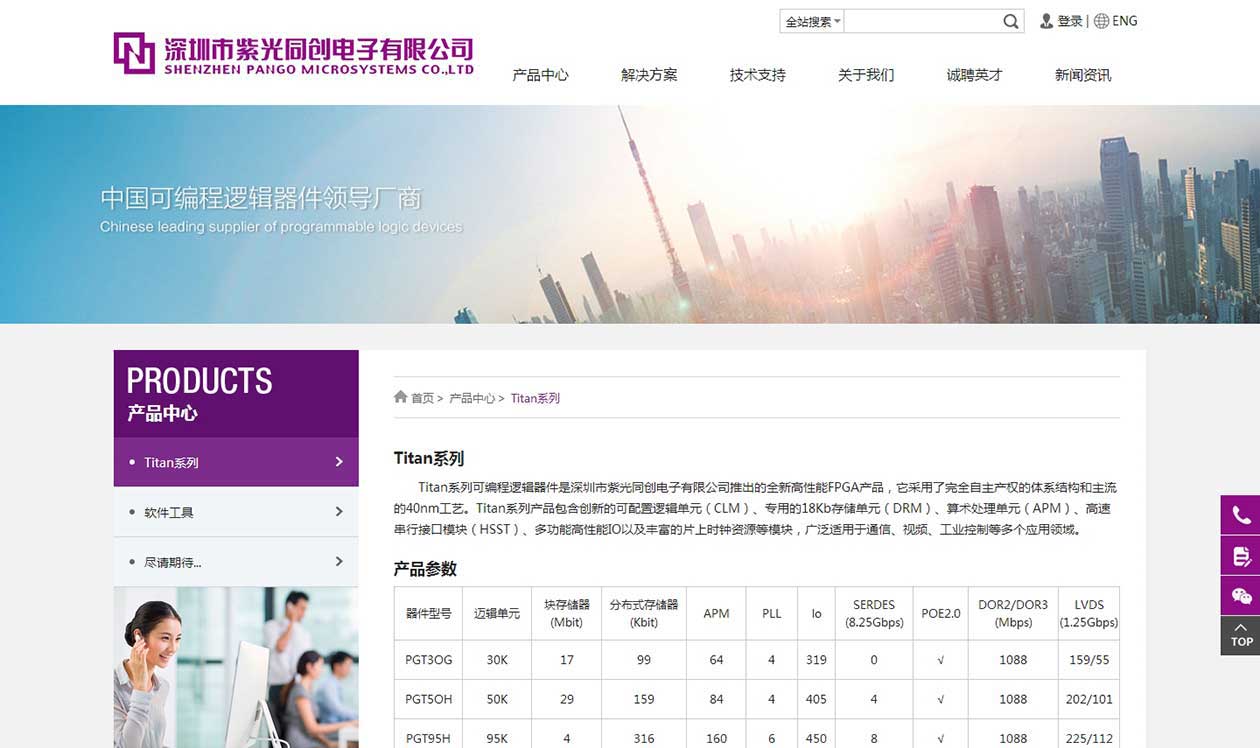
Task: Expand the 软件工具 sidebar chevron
Action: click(339, 512)
